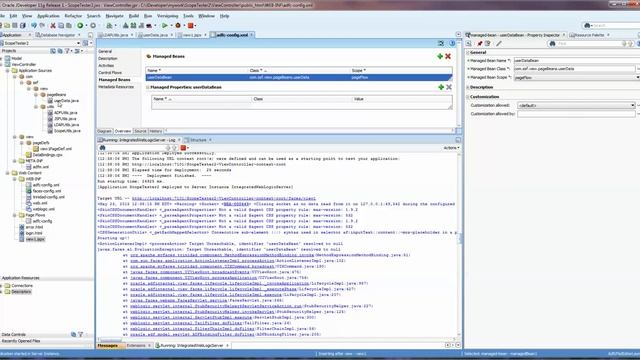Collapse the Page Flows folder node
This screenshot has height=360, width=640.
(x=15, y=215)
